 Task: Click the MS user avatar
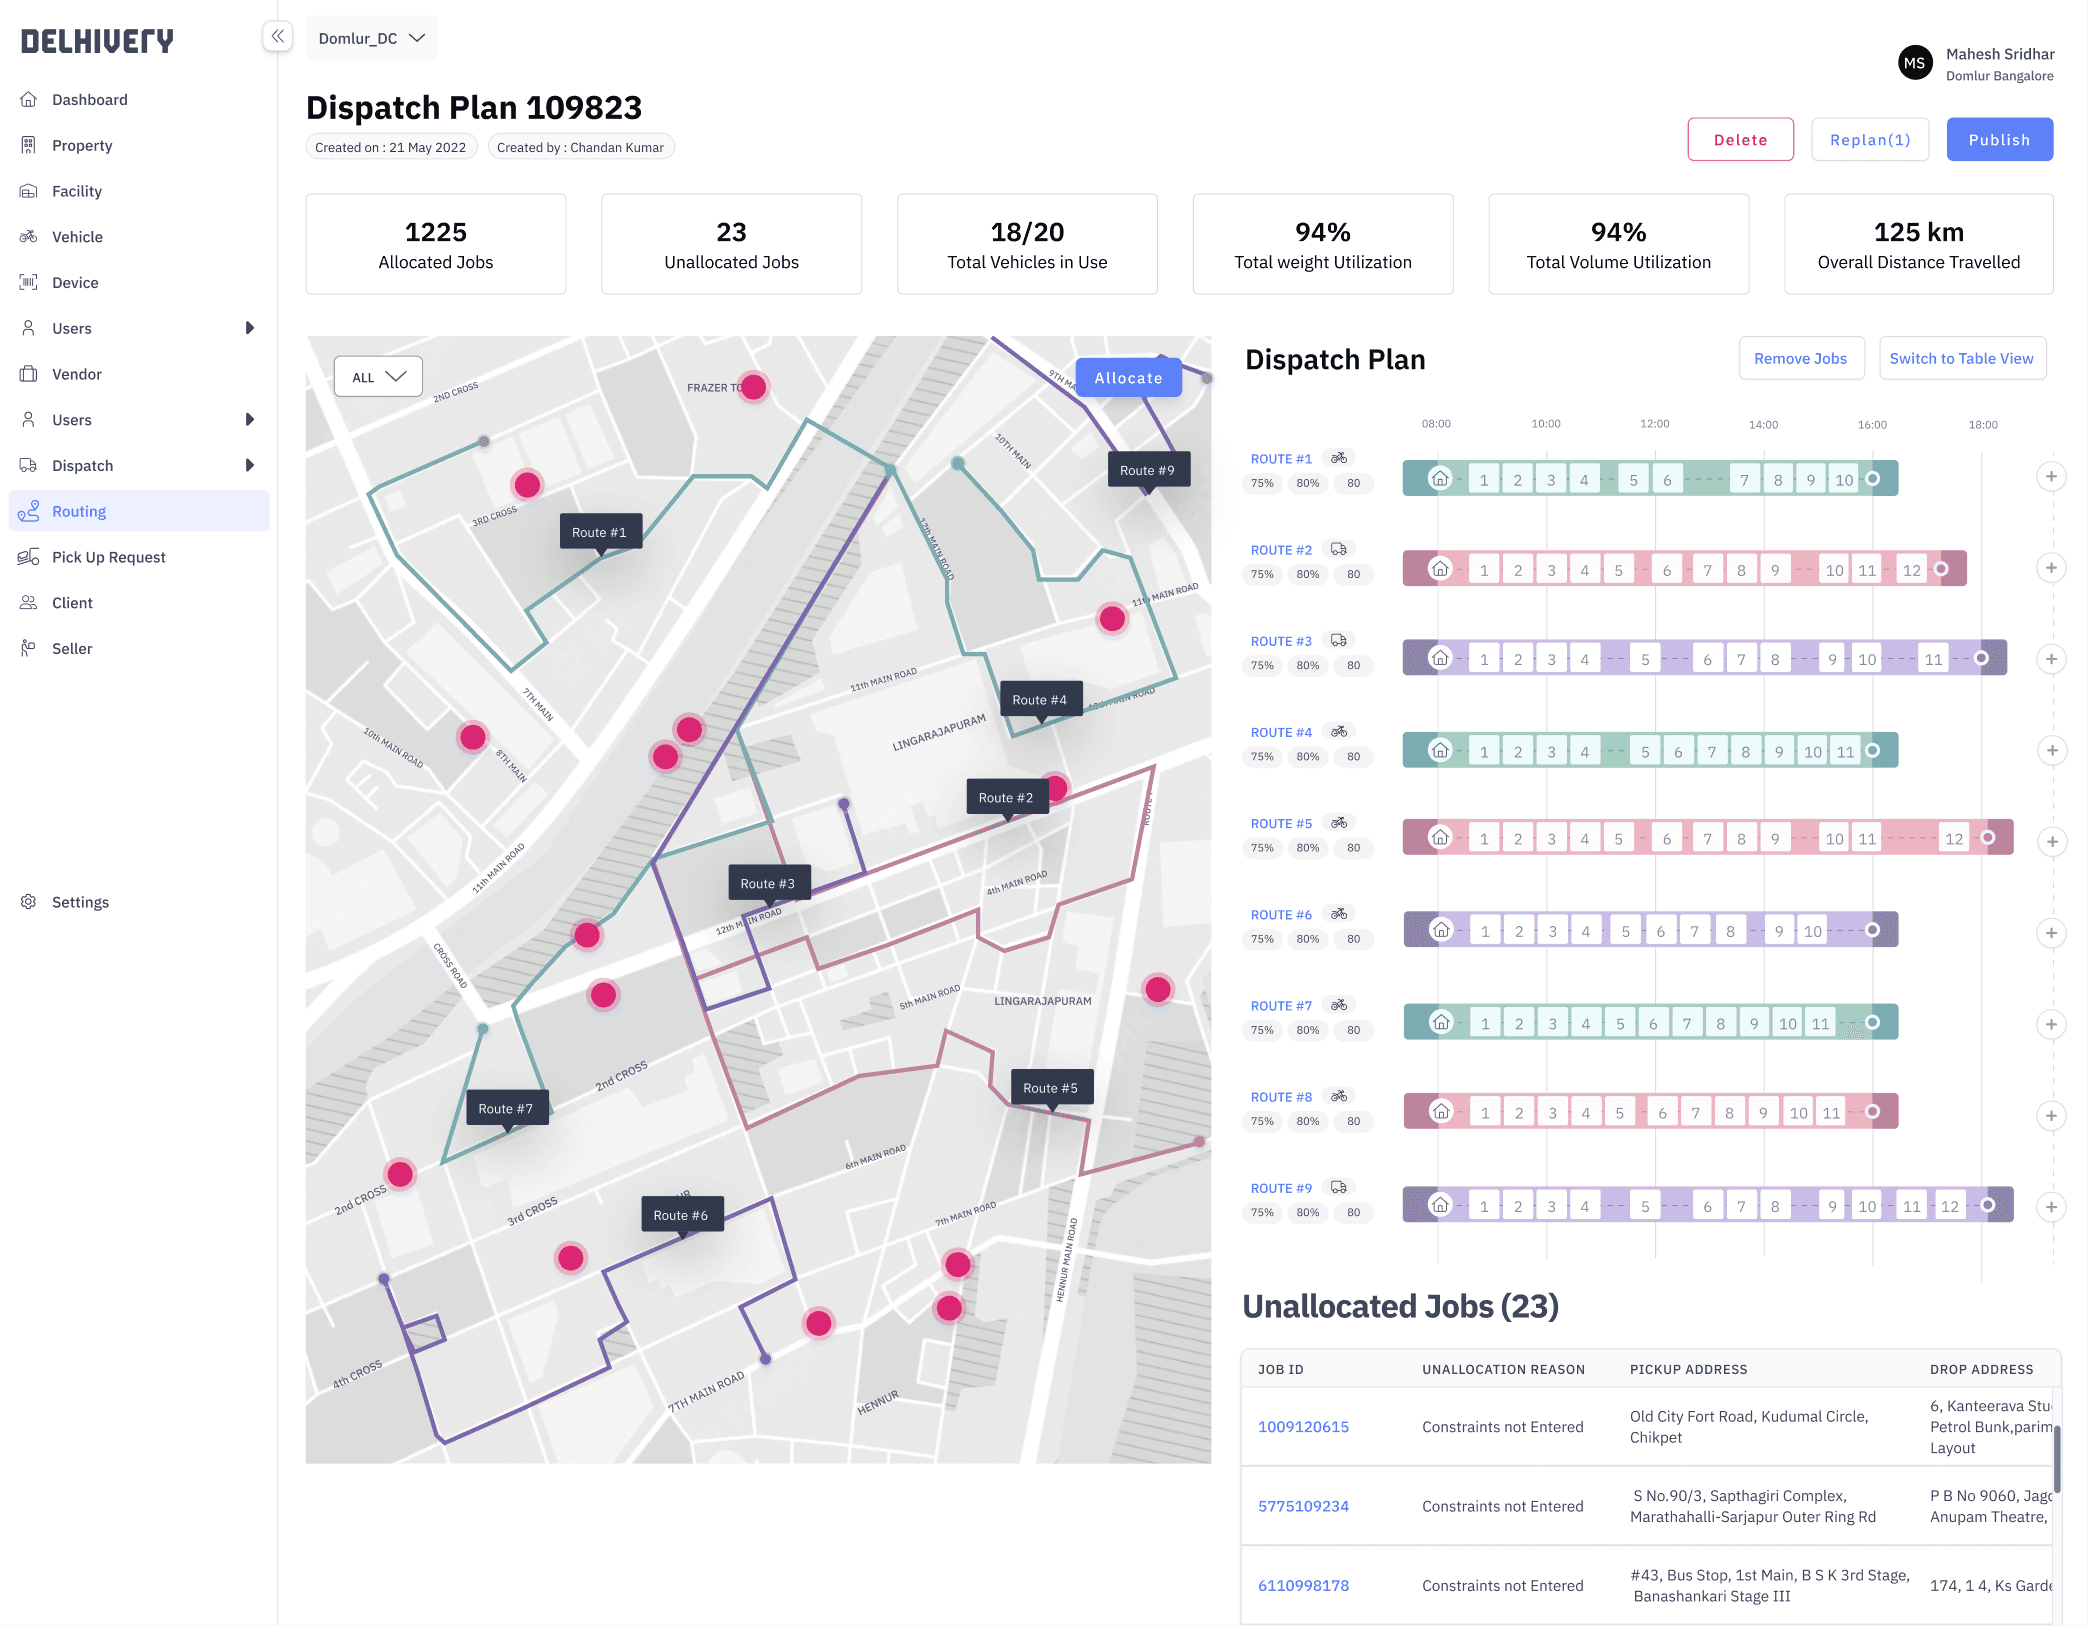tap(1914, 63)
